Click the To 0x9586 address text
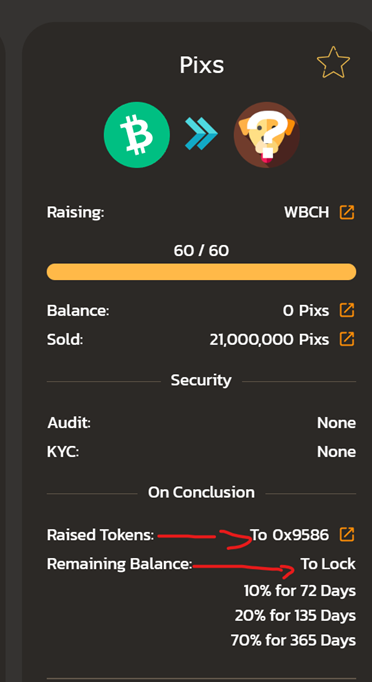This screenshot has height=682, width=372. point(289,535)
